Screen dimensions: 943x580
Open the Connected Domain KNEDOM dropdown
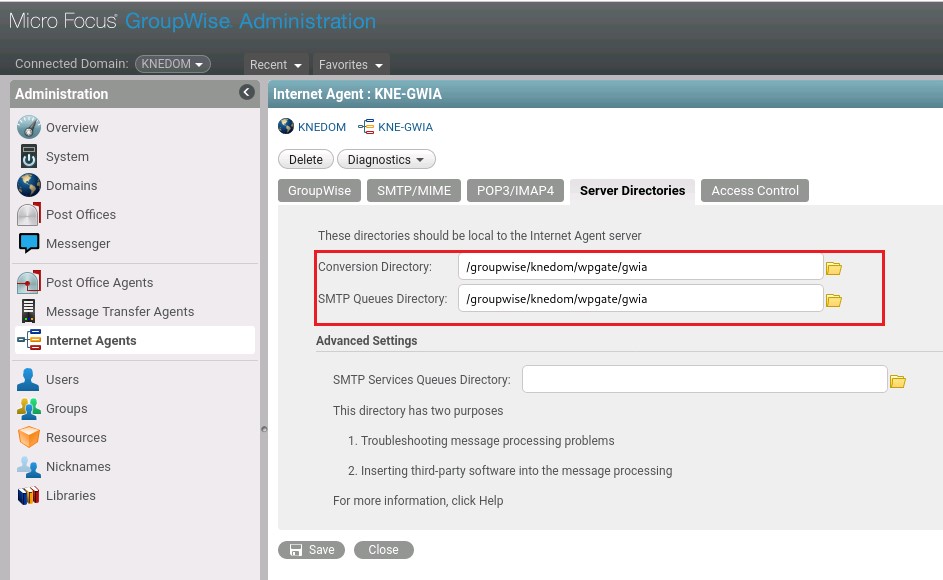click(173, 64)
